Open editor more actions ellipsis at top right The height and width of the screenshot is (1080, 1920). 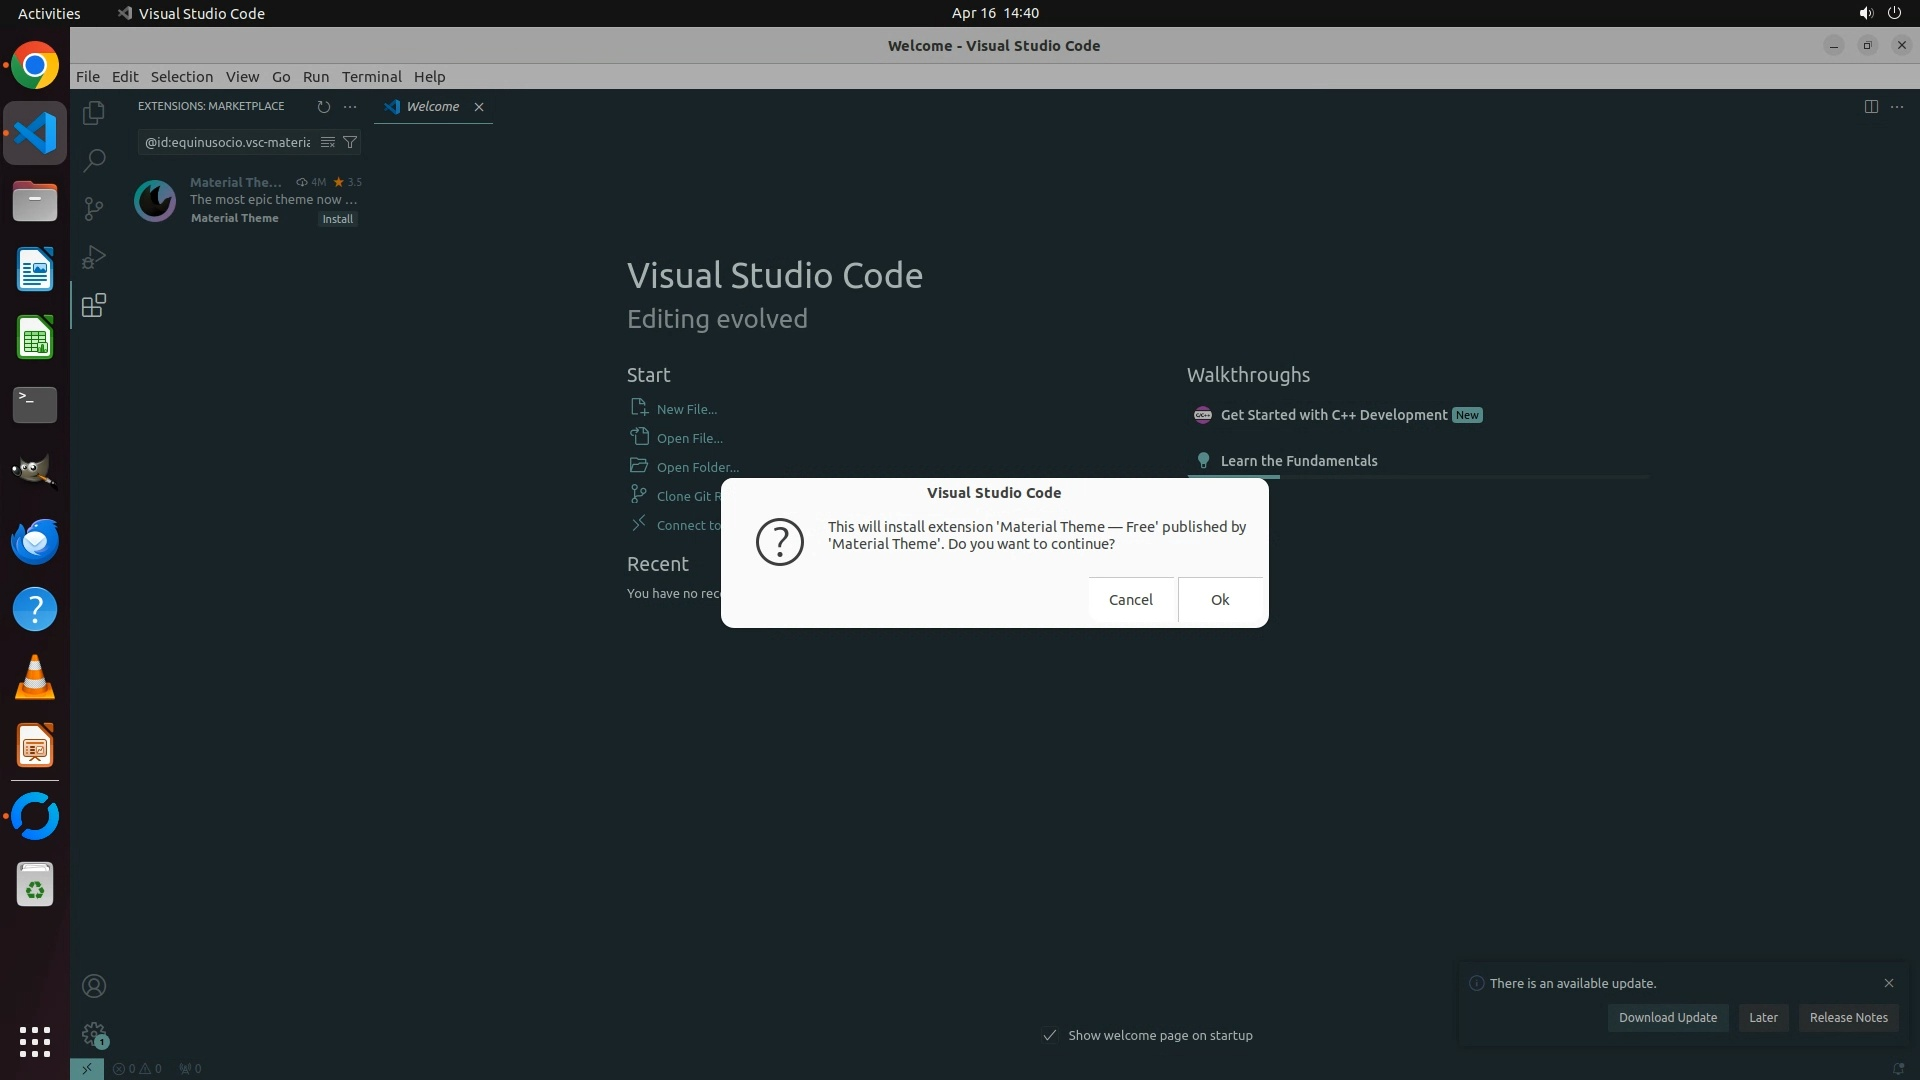[1897, 106]
